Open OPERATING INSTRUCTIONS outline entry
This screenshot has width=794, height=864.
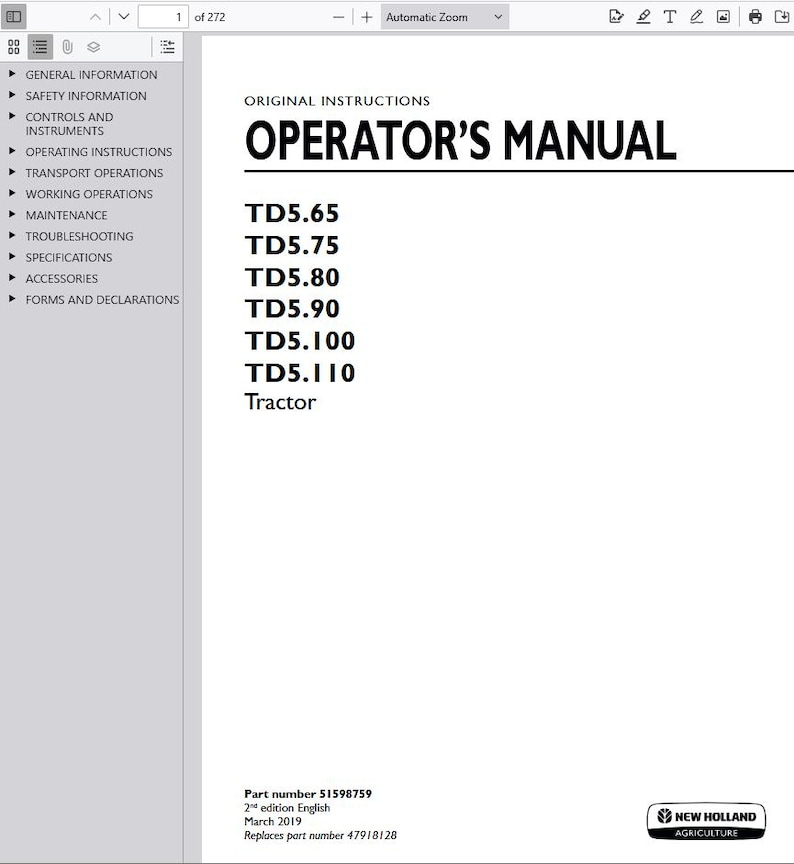[99, 152]
